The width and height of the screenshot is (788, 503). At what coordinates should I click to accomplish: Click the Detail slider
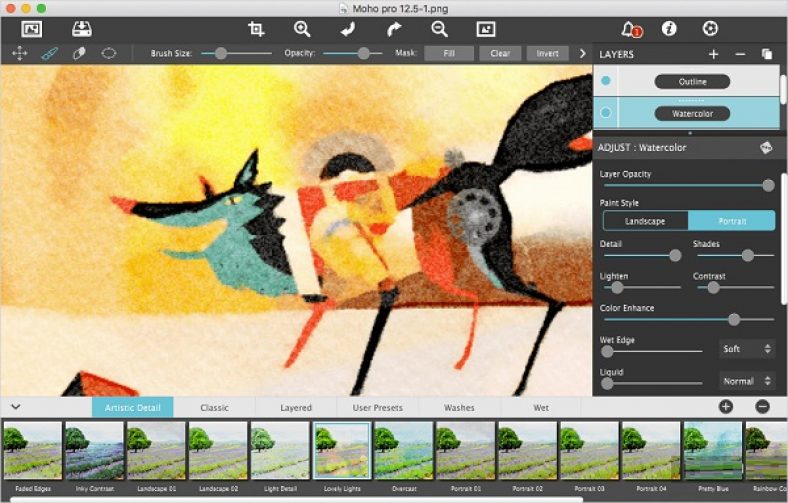tap(642, 255)
